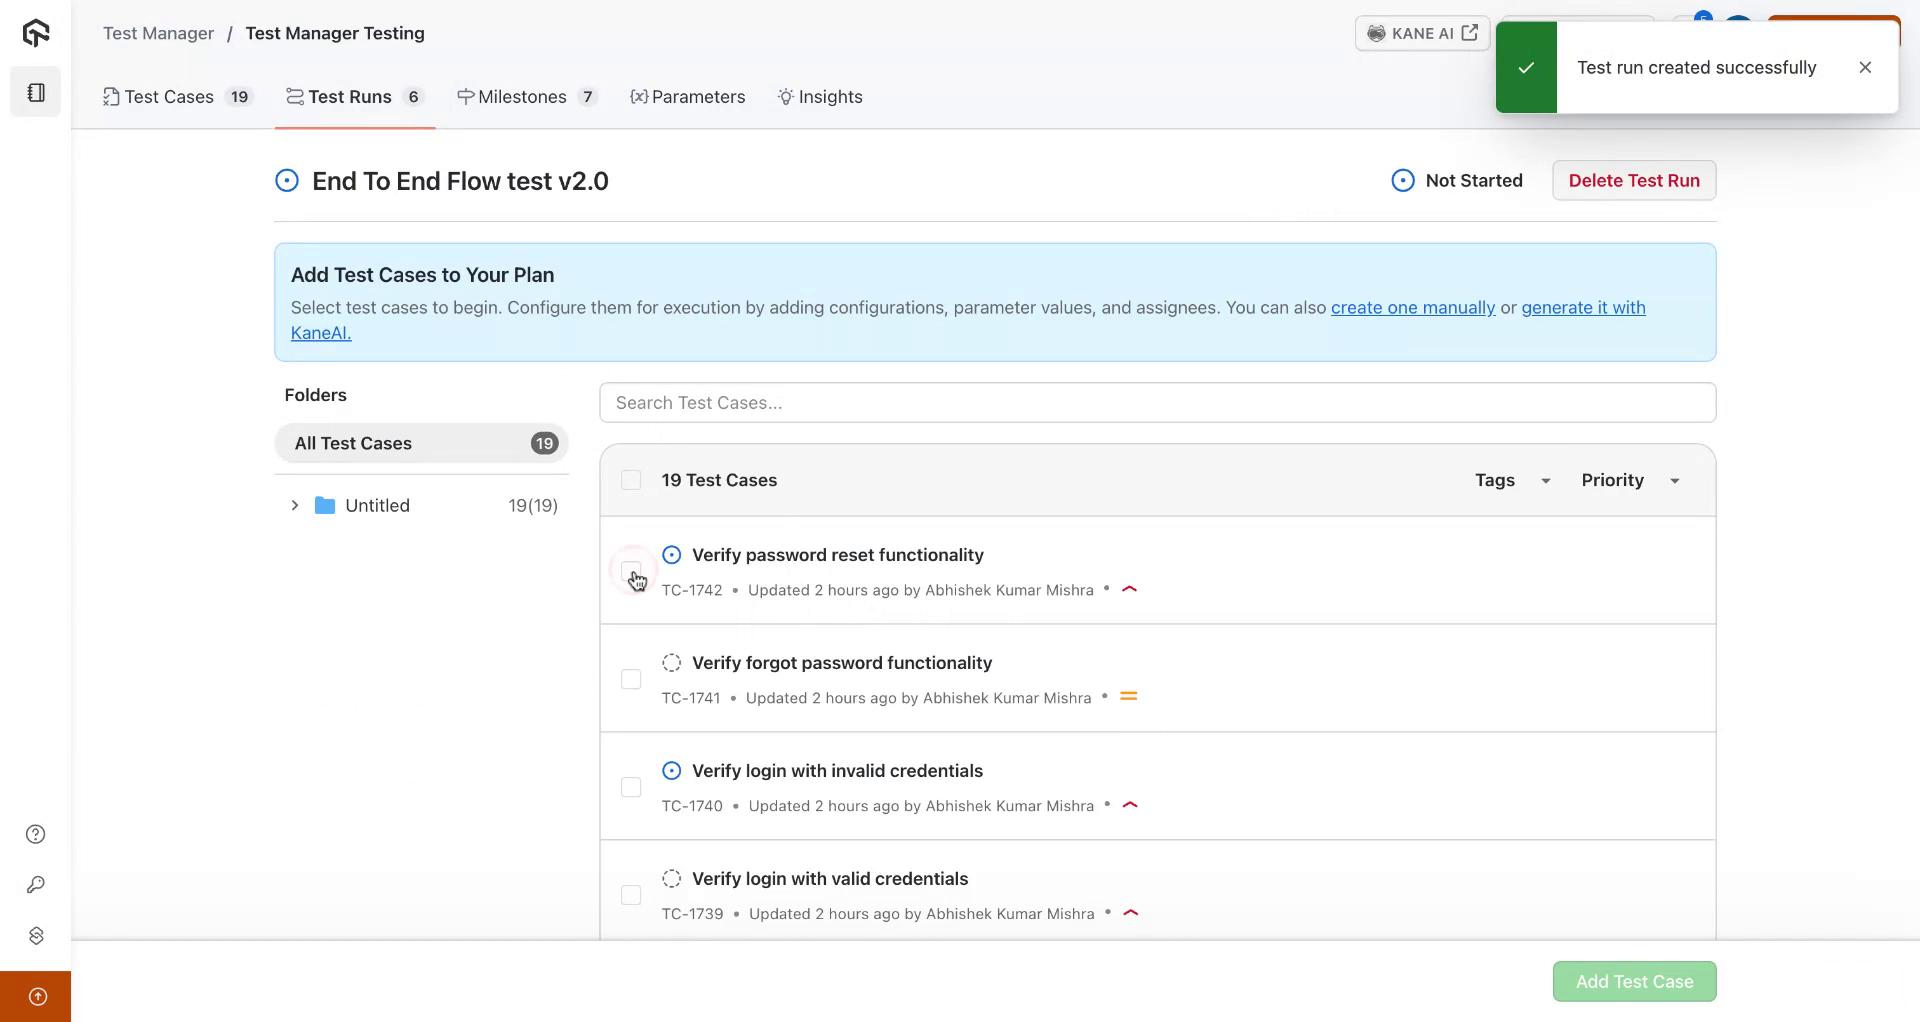Open the Tags filter dropdown
The width and height of the screenshot is (1920, 1022).
coord(1512,480)
